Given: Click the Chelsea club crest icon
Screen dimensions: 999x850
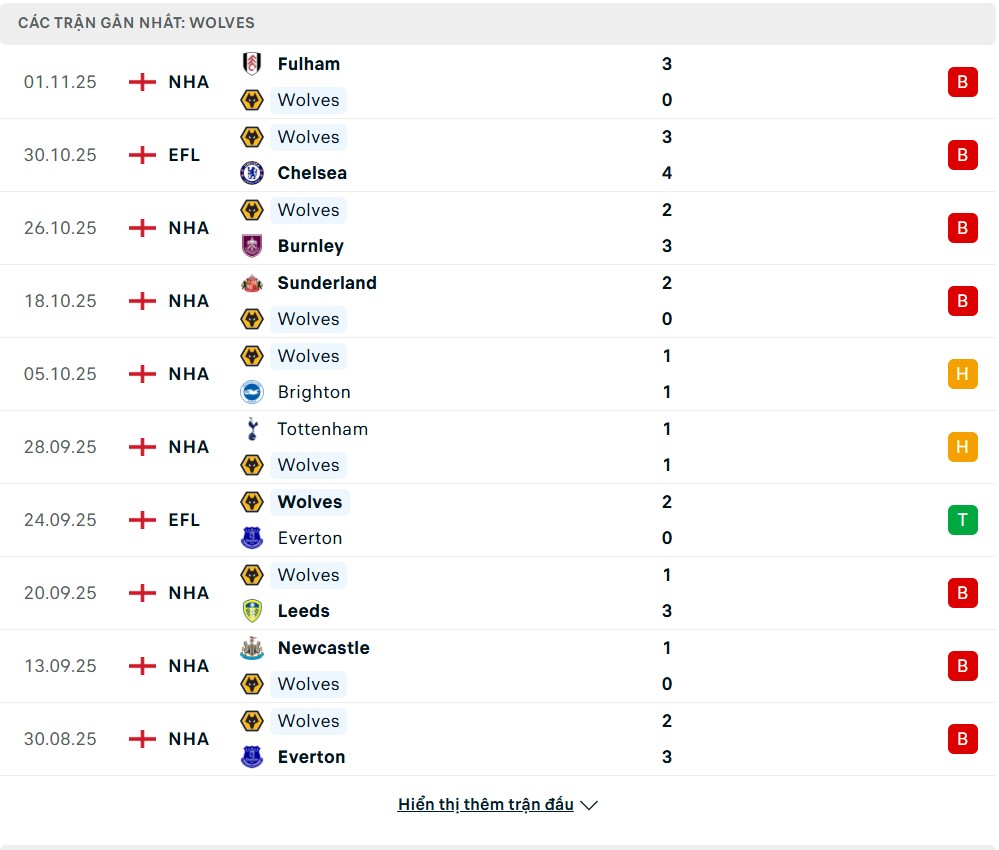Looking at the screenshot, I should tap(252, 173).
